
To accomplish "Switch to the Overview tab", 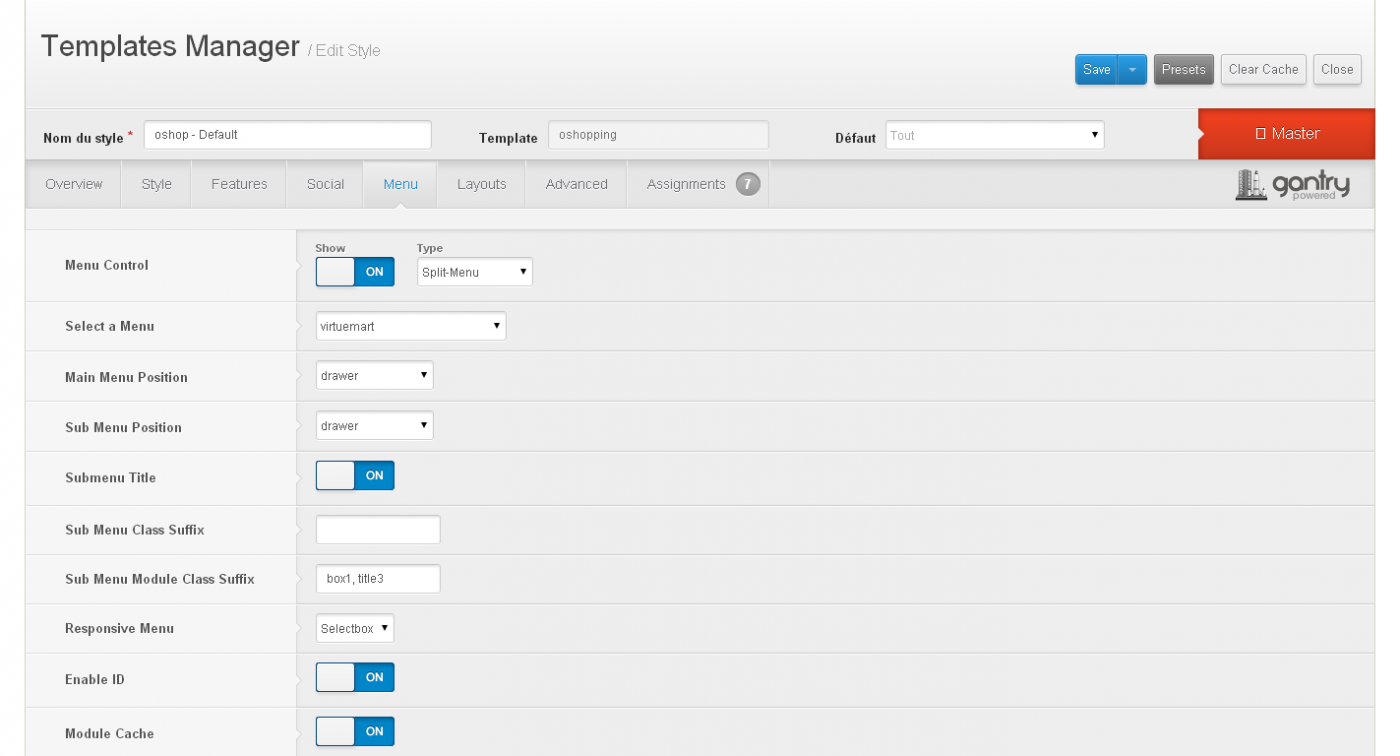I will pos(74,184).
